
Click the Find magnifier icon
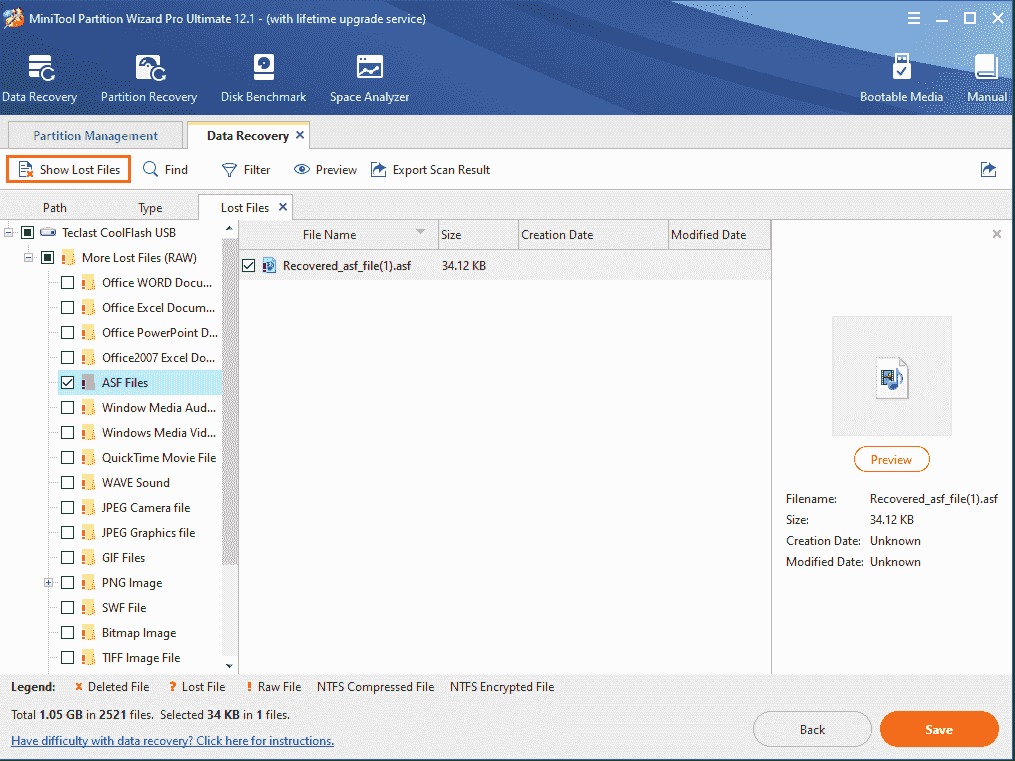pyautogui.click(x=150, y=170)
